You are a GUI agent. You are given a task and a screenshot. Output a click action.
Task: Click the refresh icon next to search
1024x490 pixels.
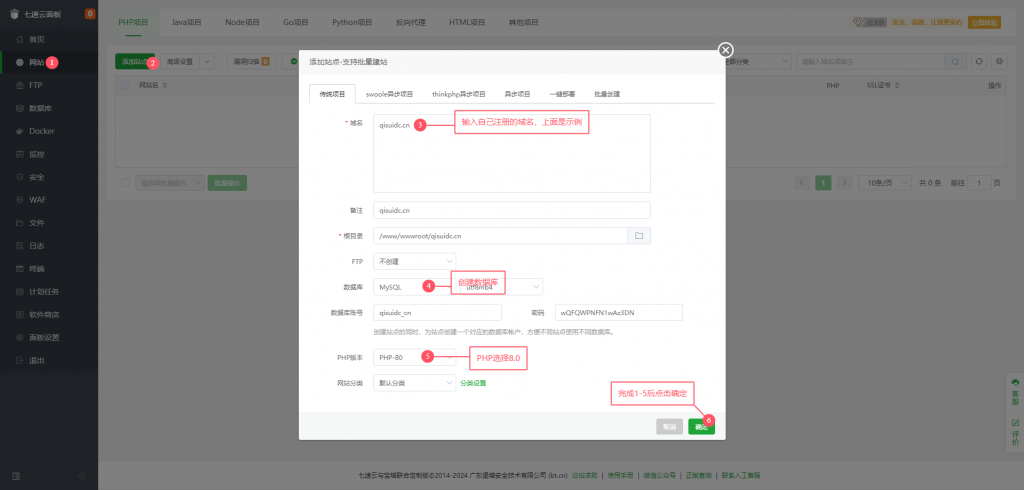click(x=978, y=61)
